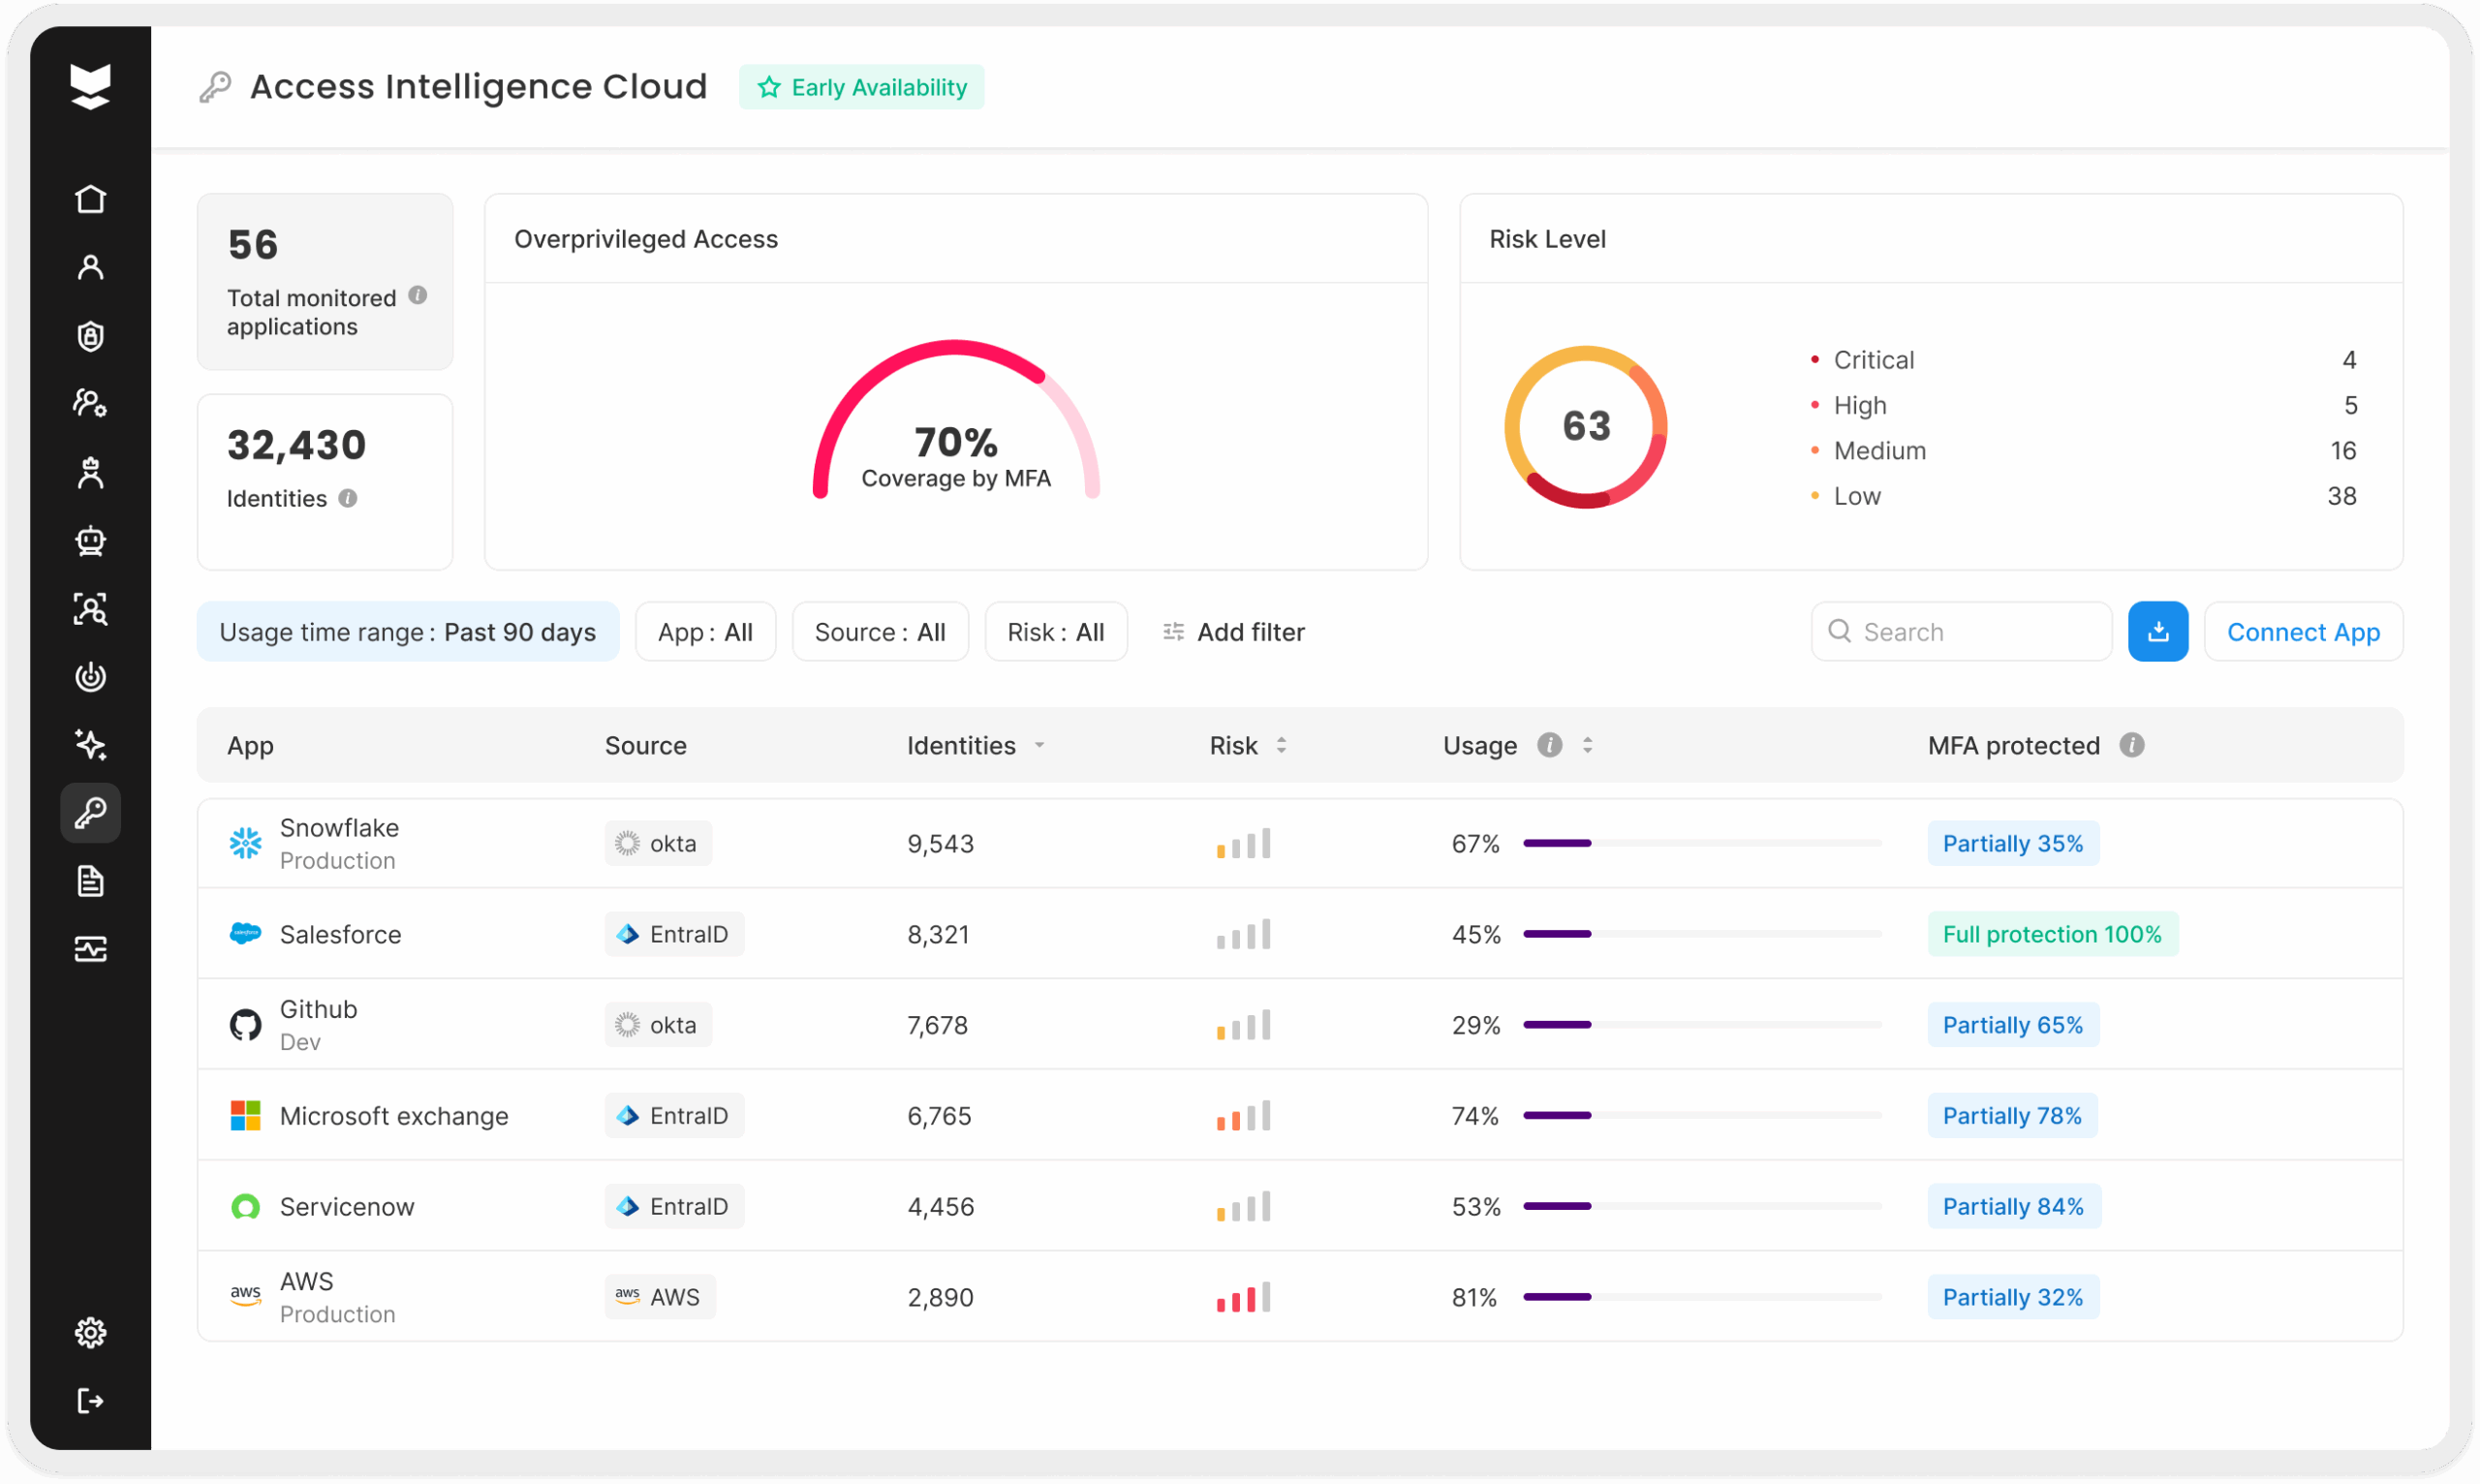Click info icon beside MFA protected header
Screen dimensions: 2480x1484
coord(2131,745)
